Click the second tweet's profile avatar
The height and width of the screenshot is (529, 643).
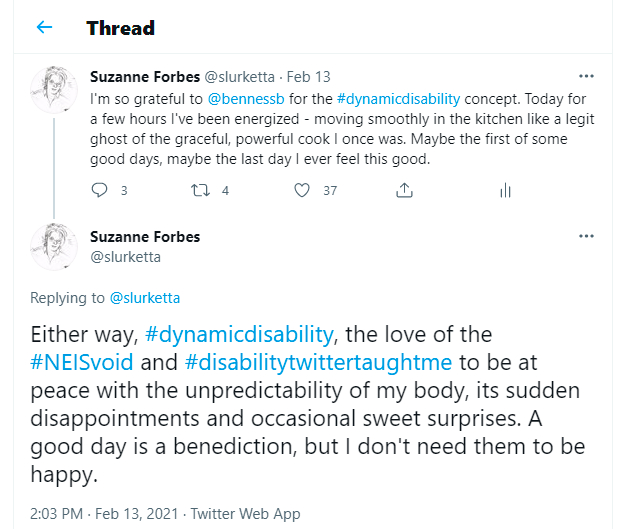coord(53,247)
